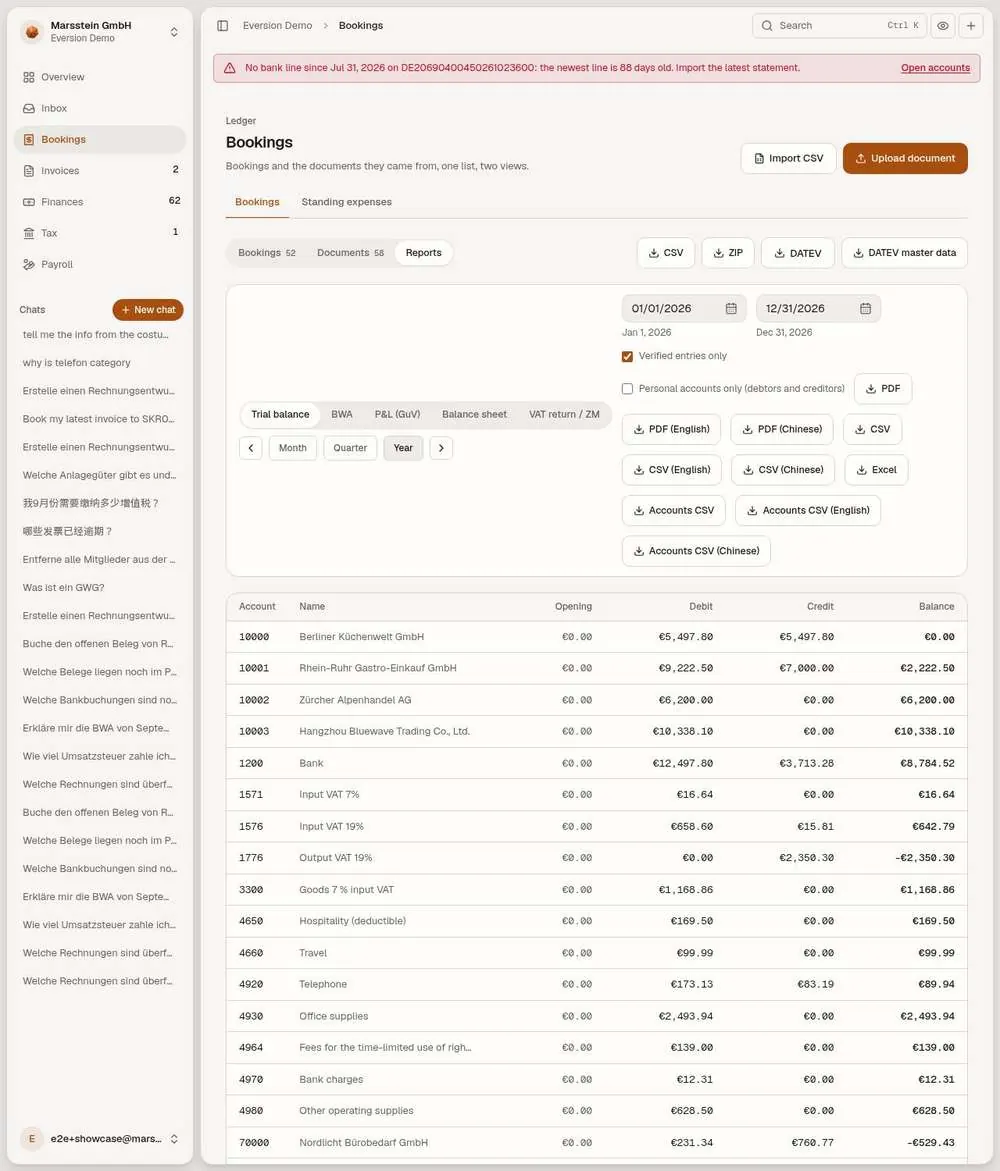The width and height of the screenshot is (1000, 1171).
Task: Select Bookings in the sidebar
Action: point(99,140)
